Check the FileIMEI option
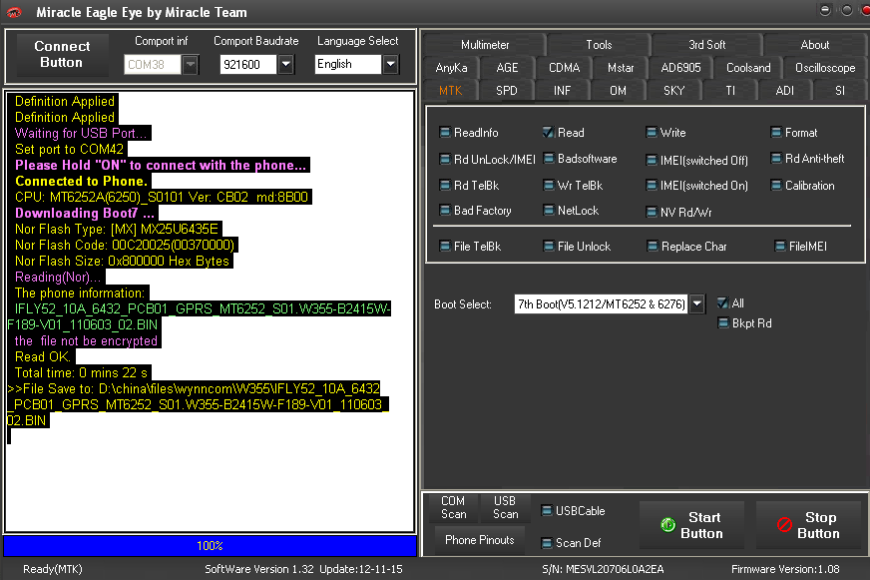 tap(780, 246)
